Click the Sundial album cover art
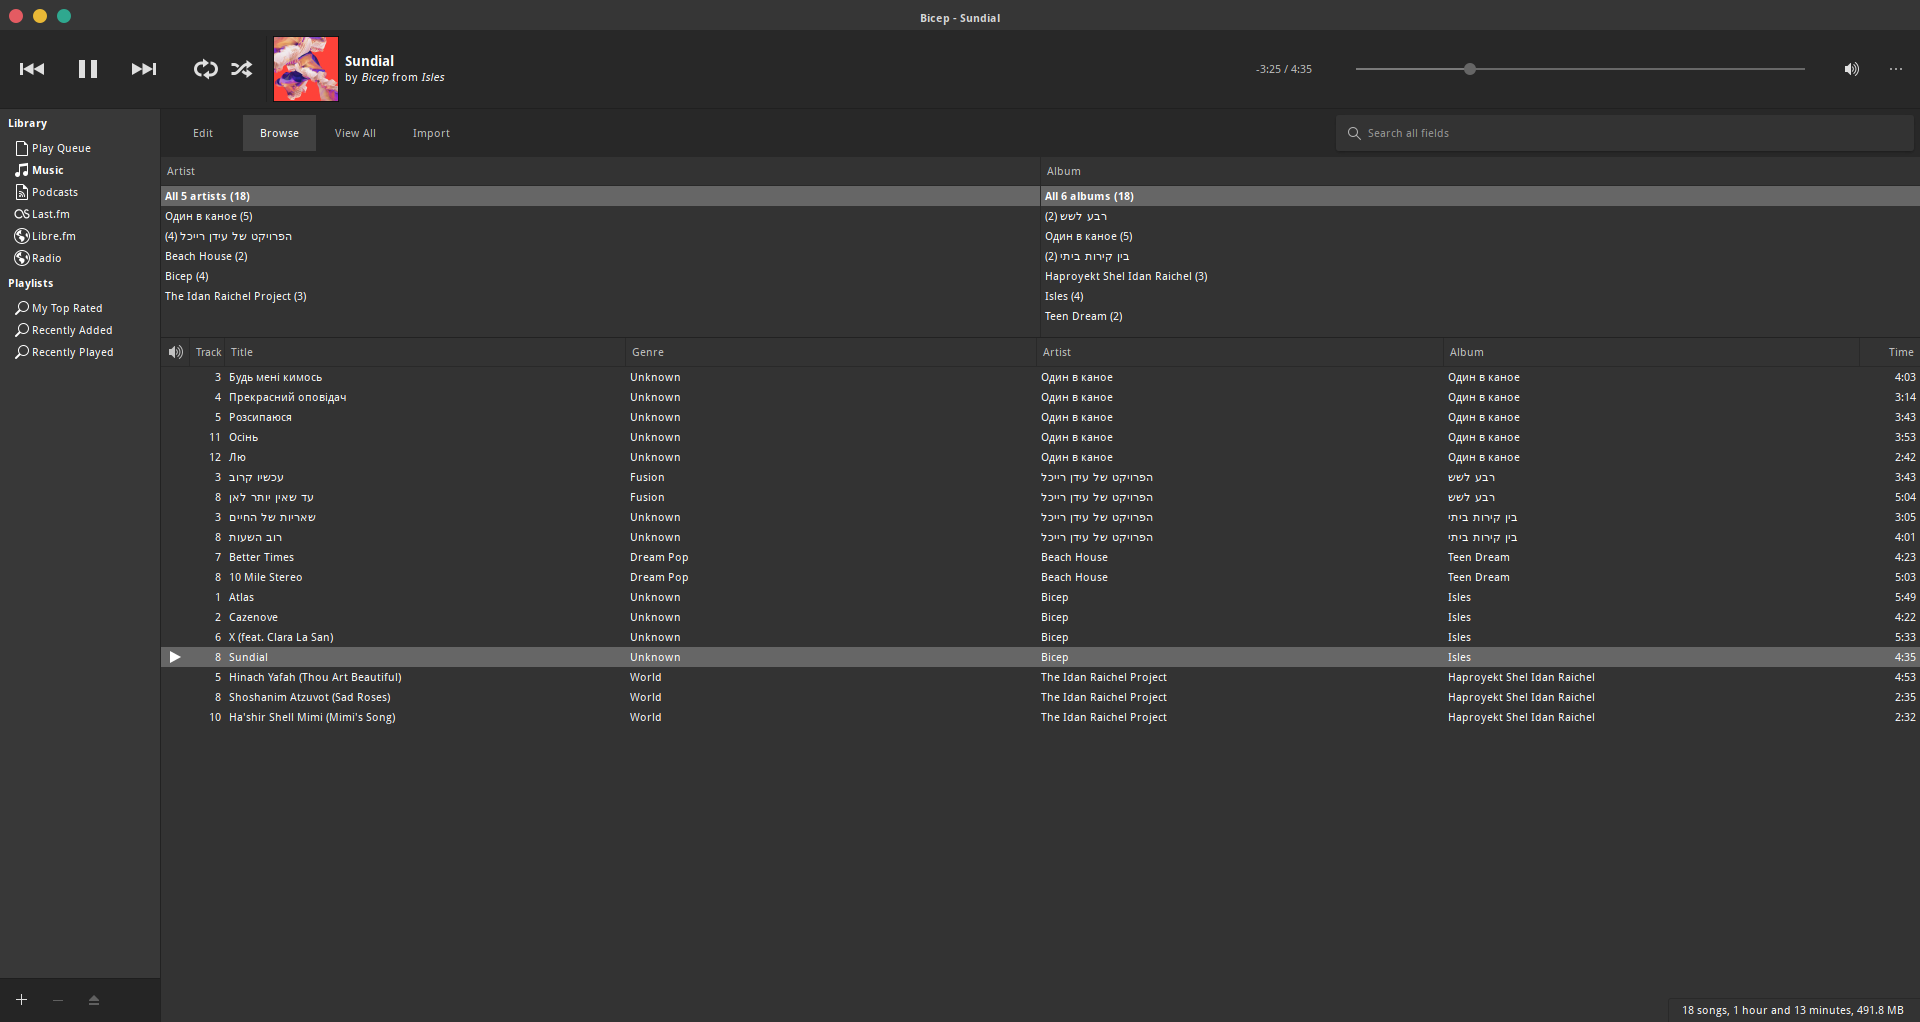The image size is (1920, 1022). click(x=306, y=69)
